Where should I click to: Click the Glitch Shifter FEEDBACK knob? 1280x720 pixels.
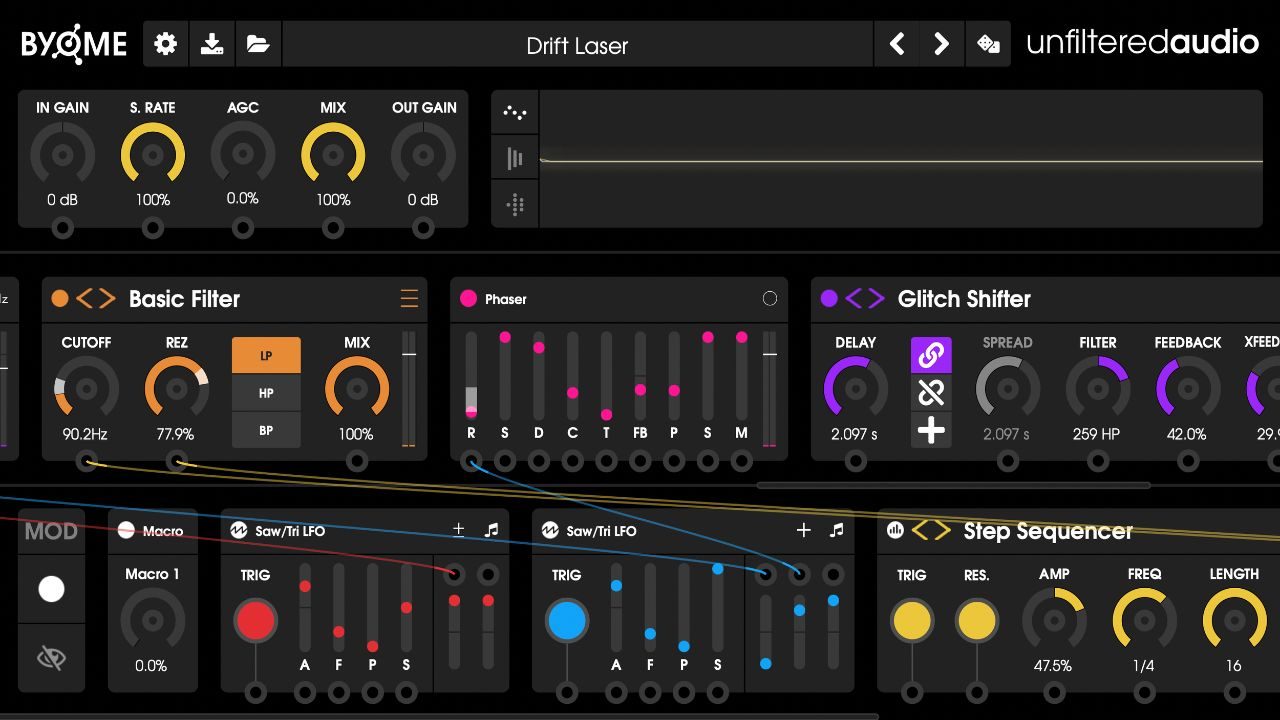(1188, 388)
